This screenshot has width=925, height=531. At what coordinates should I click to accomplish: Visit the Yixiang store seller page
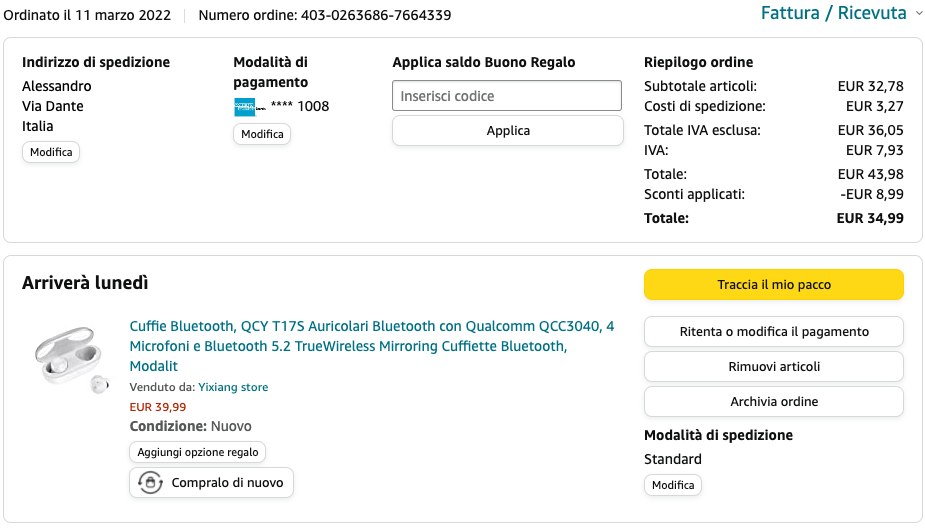tap(233, 387)
